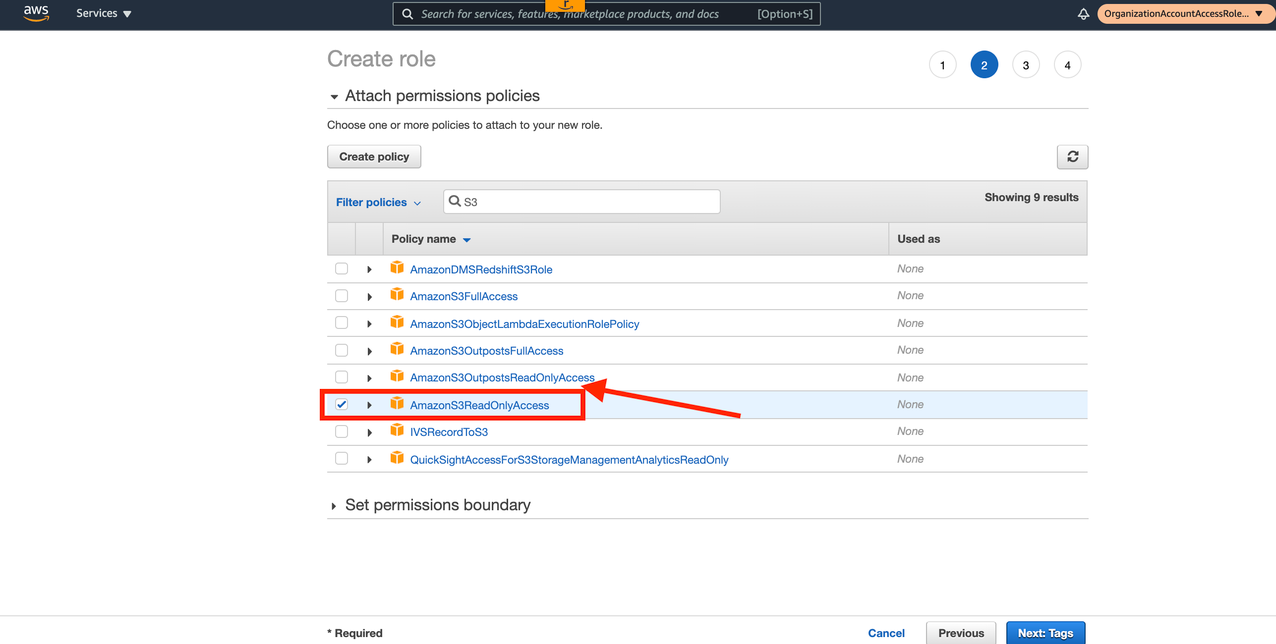Click the refresh policies icon button
Screen dimensions: 1276x644
point(1073,157)
